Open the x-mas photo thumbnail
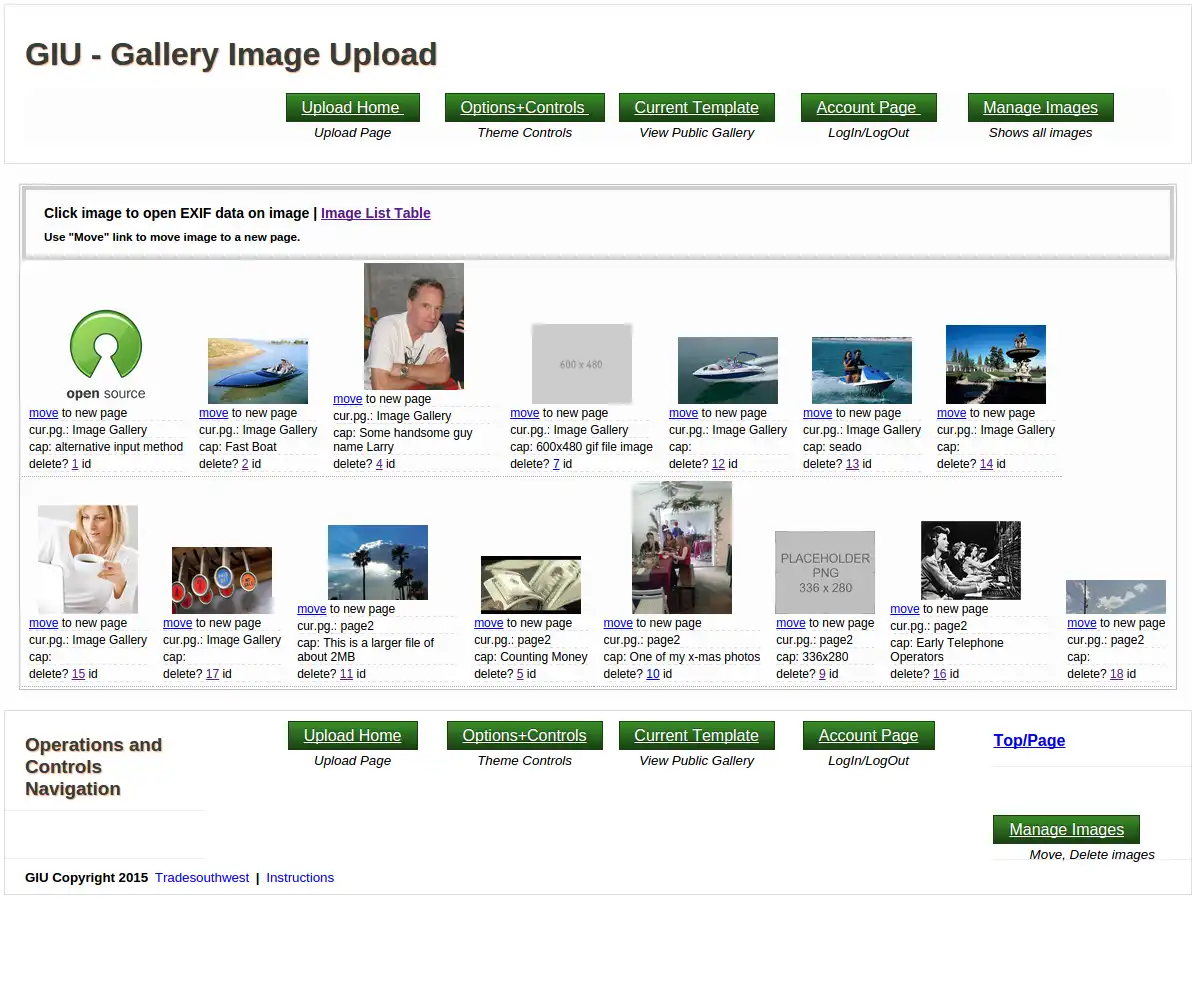 click(x=682, y=548)
